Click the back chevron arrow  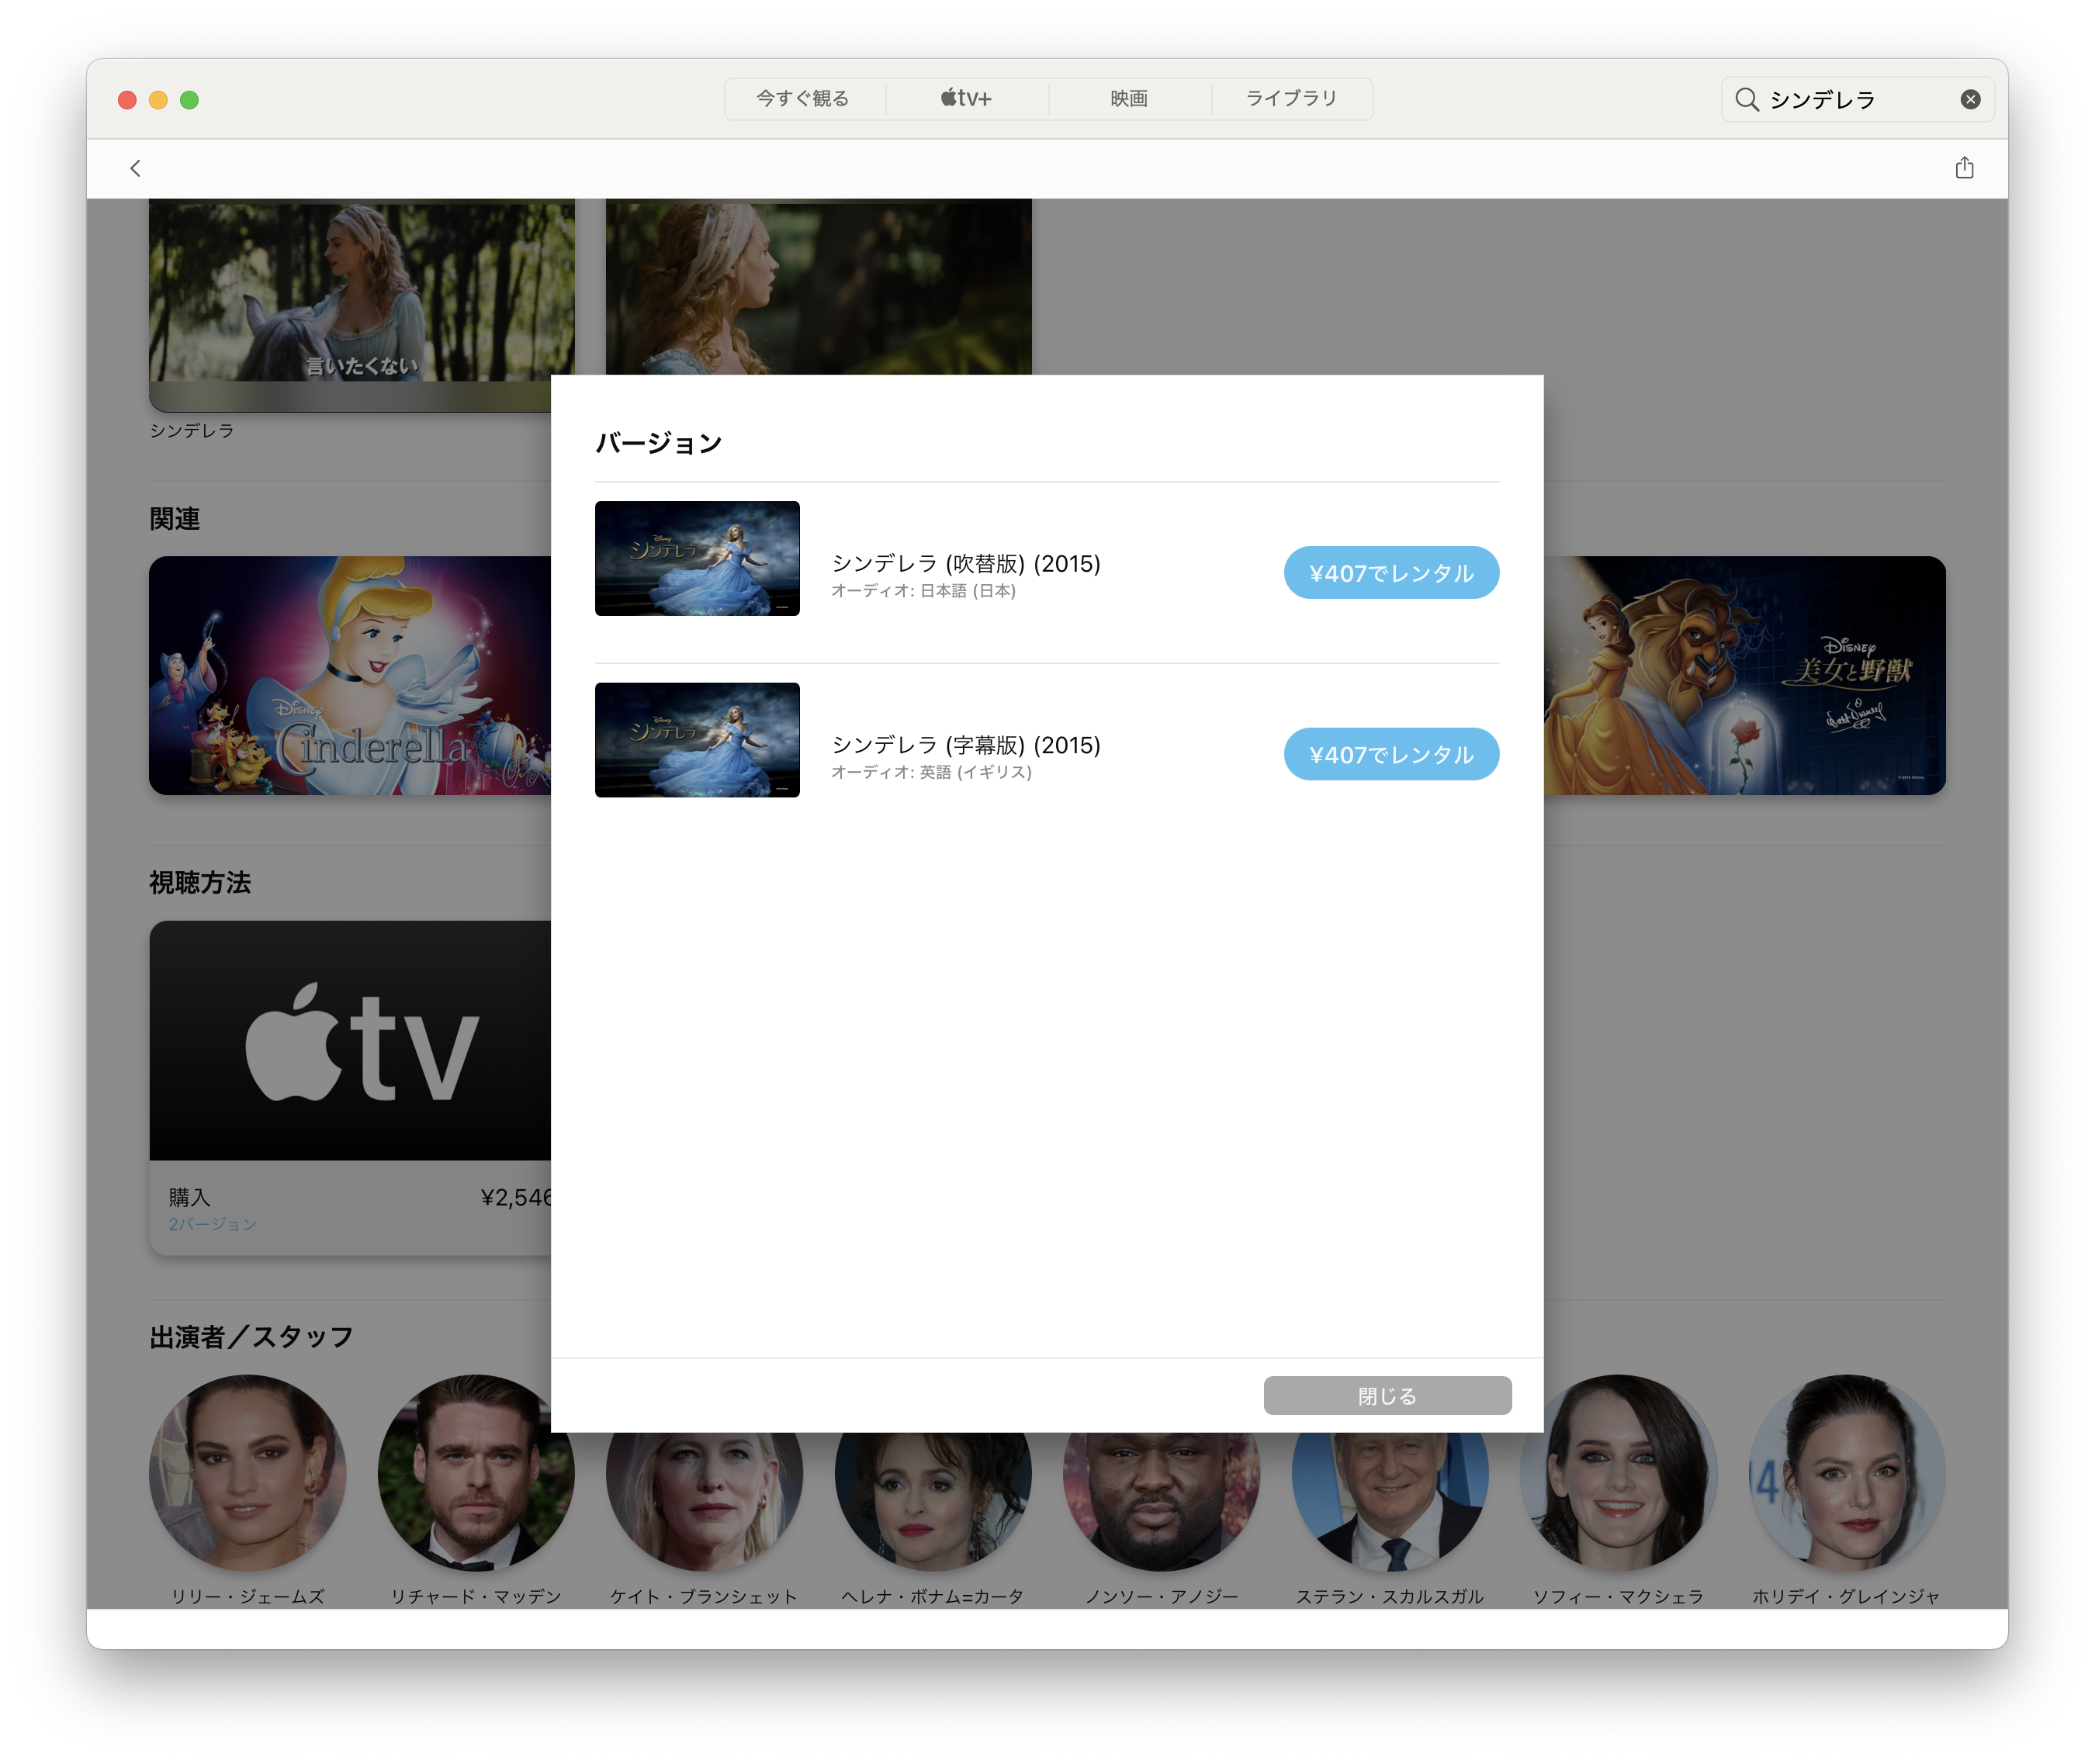coord(135,168)
